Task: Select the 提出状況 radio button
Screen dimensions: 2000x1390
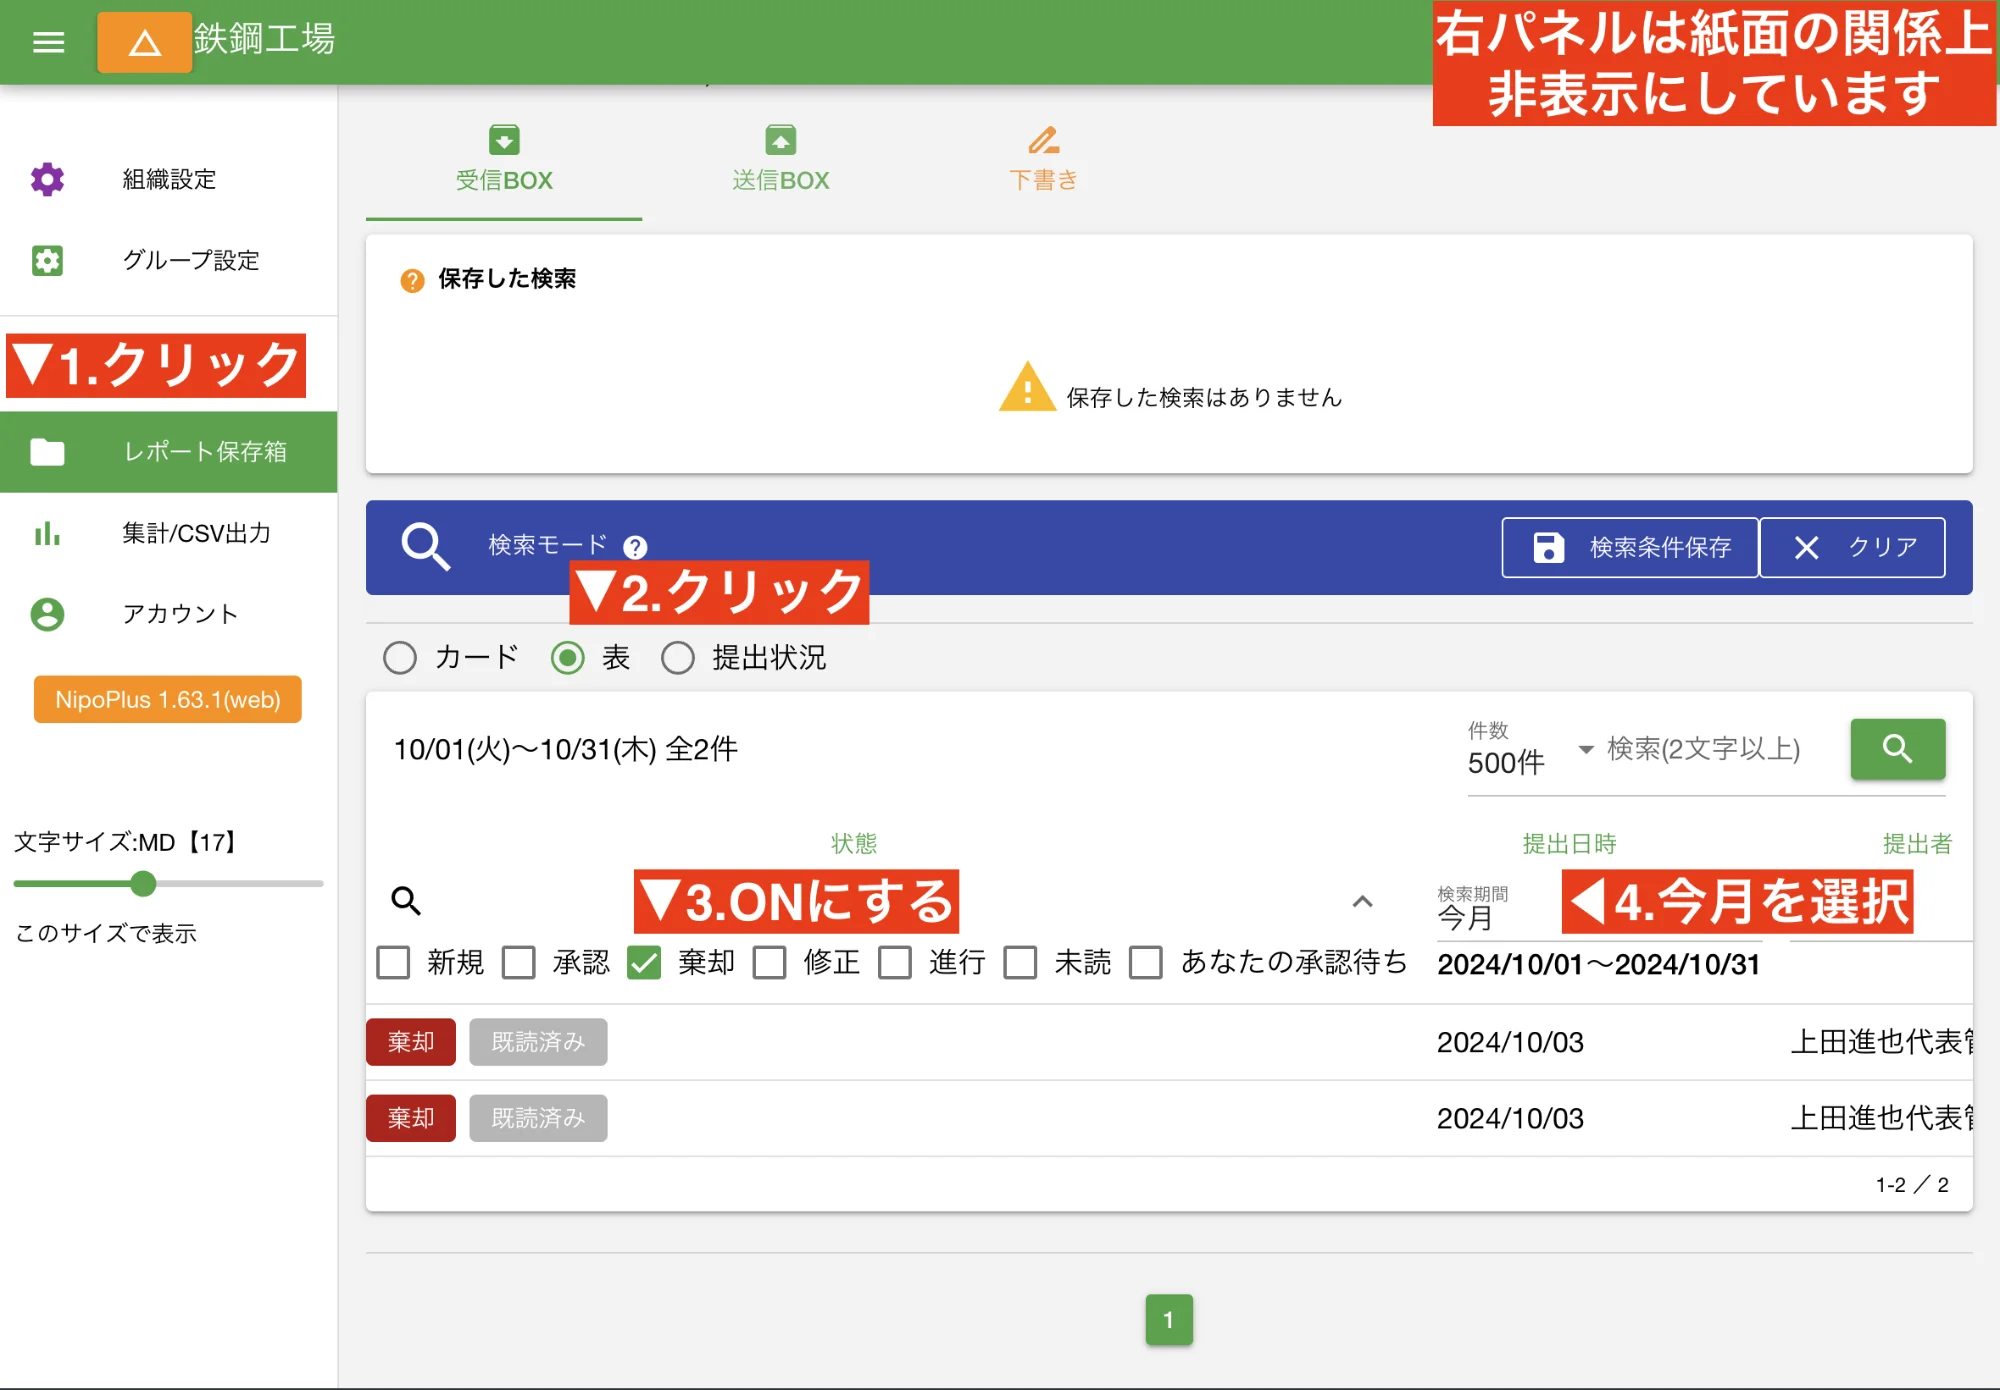Action: tap(678, 658)
